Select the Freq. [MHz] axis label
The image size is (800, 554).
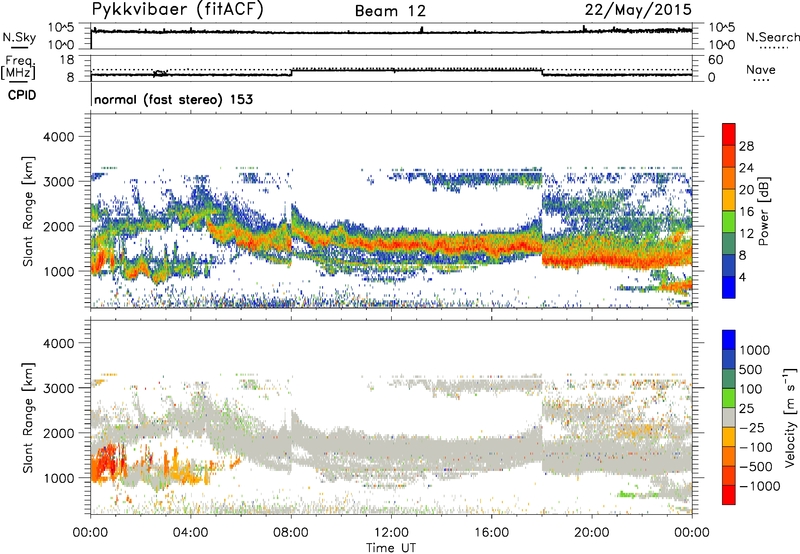click(18, 68)
